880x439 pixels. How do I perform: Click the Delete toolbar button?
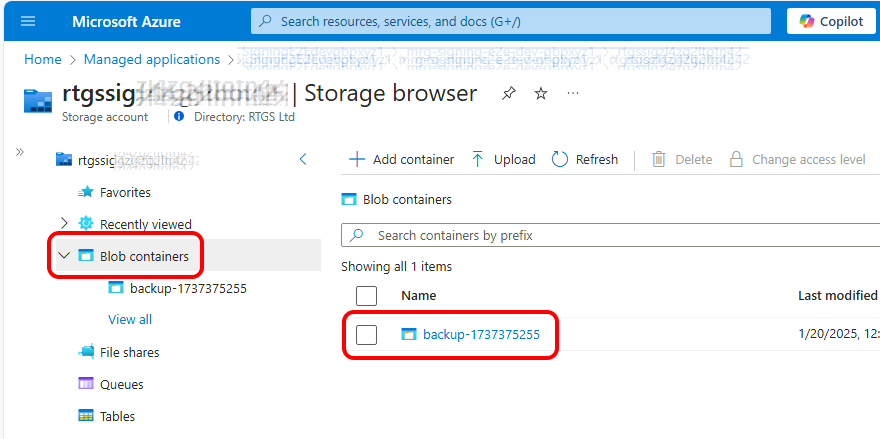click(682, 159)
